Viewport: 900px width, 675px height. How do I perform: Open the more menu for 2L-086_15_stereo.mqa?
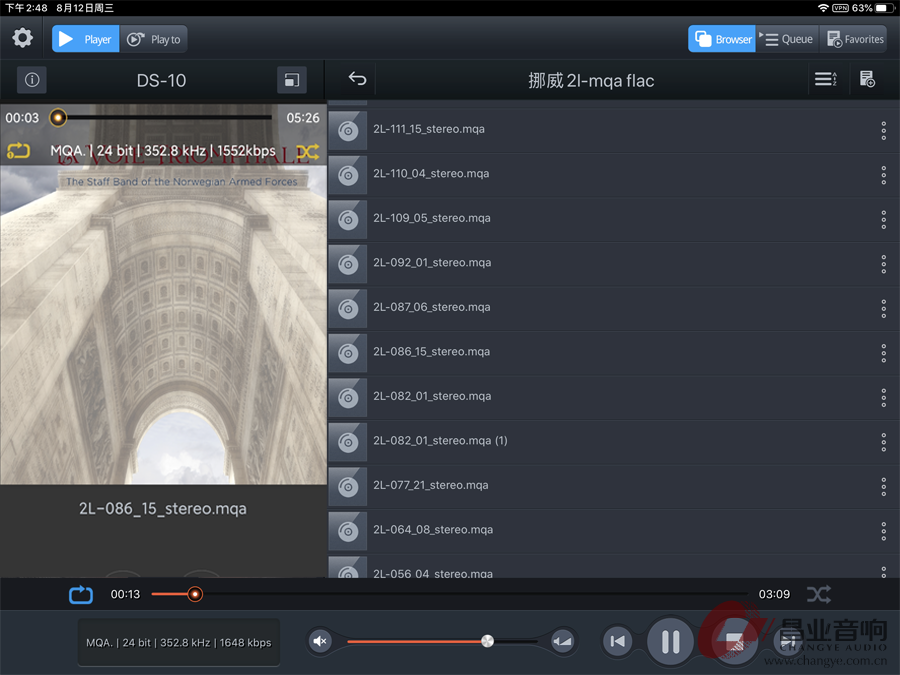[883, 353]
